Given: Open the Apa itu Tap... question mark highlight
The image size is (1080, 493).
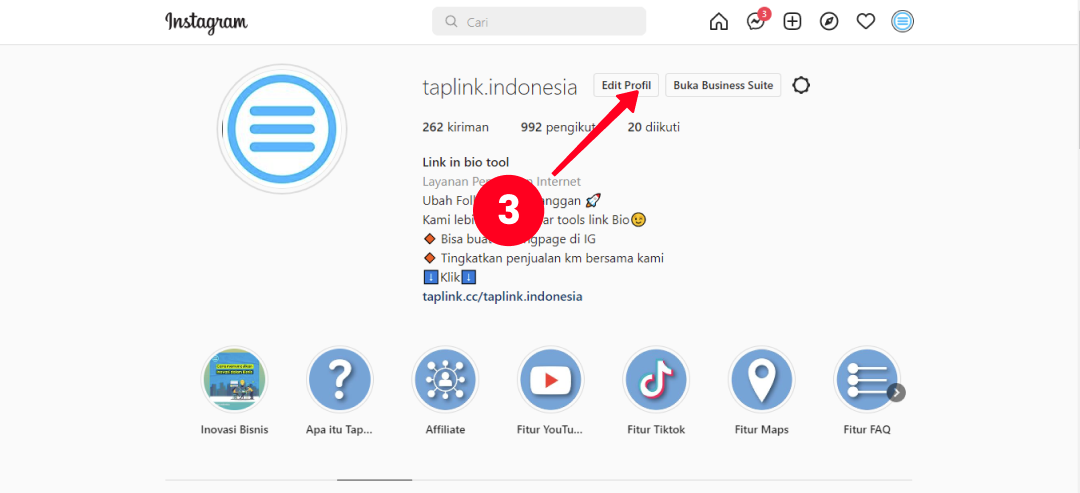Looking at the screenshot, I should 340,379.
